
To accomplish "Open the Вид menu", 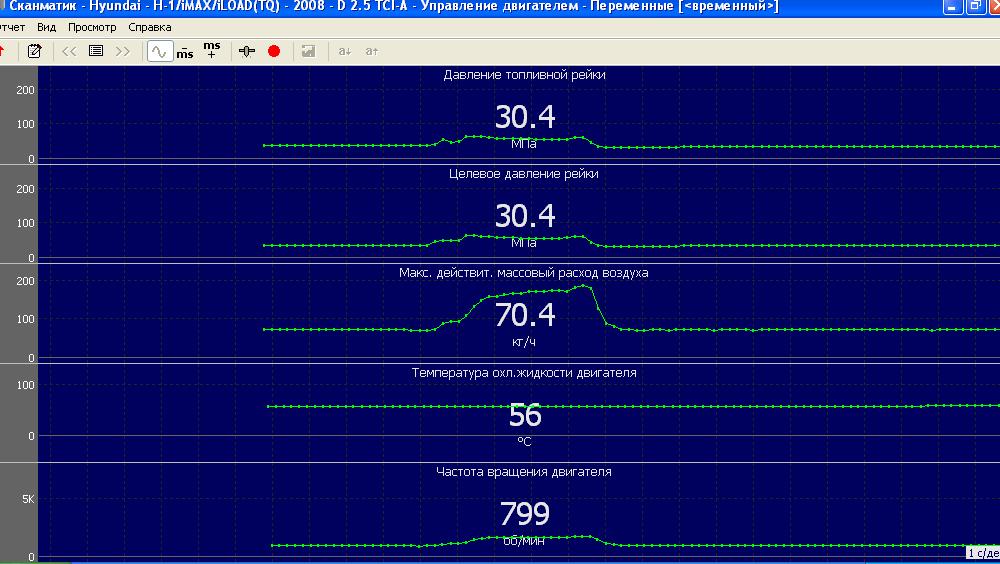I will 47,27.
